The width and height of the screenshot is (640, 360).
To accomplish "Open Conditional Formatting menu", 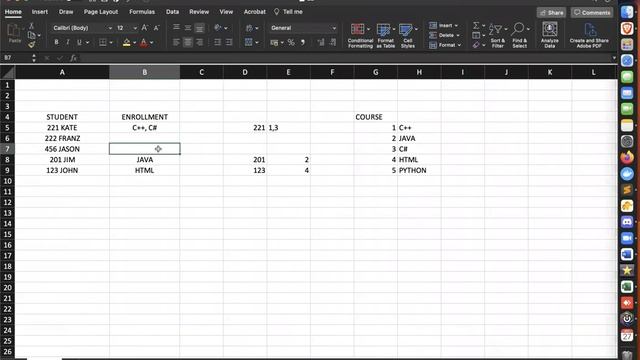I will (x=360, y=36).
